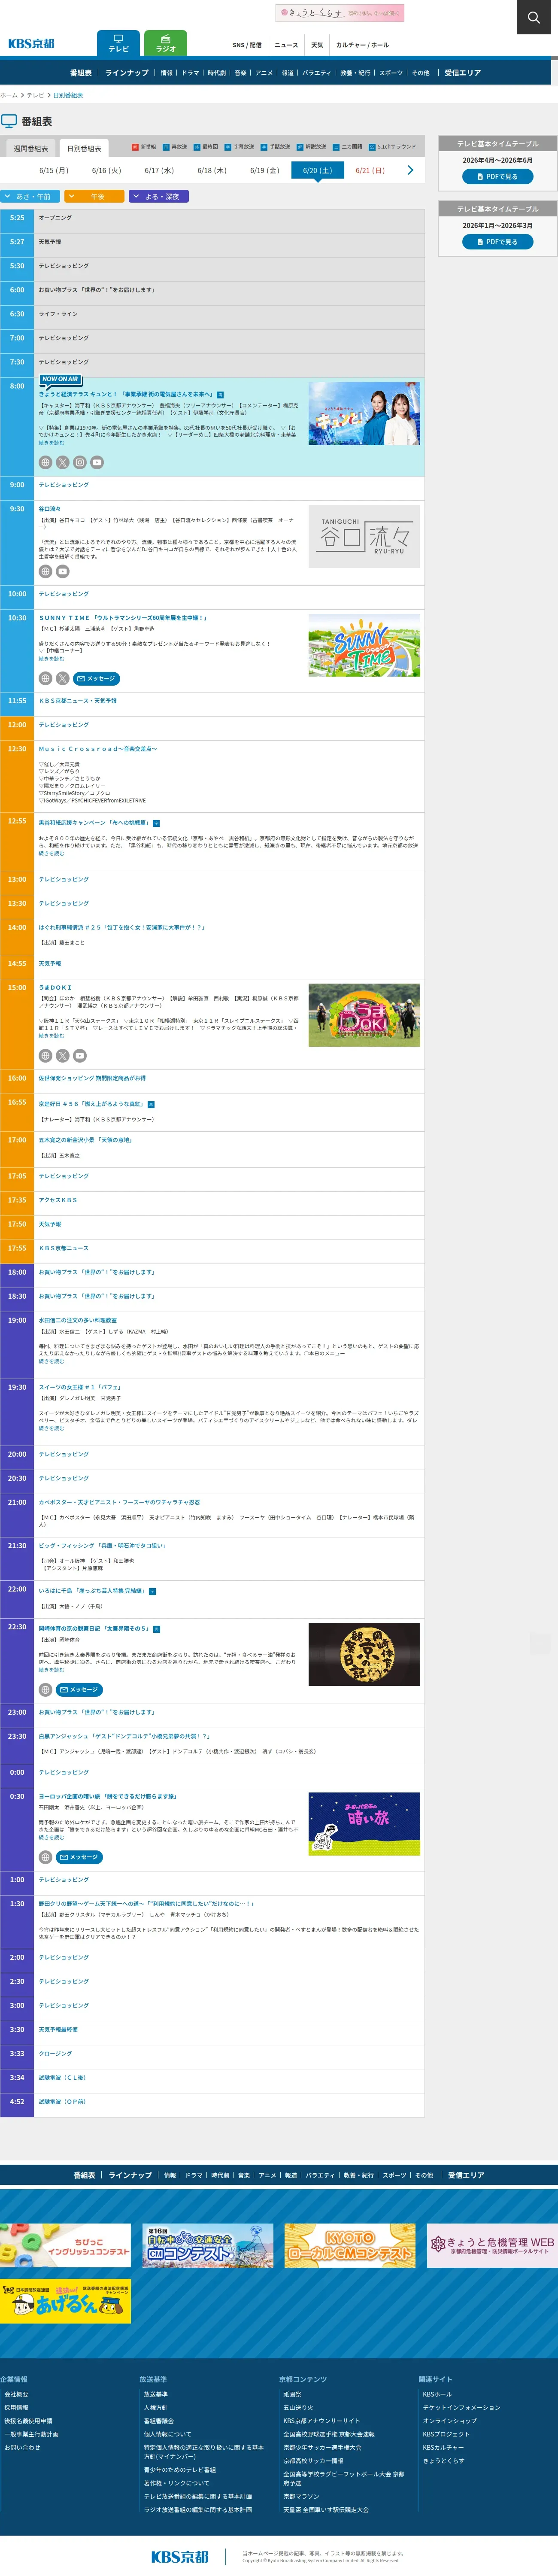Image resolution: width=558 pixels, height=2576 pixels.
Task: Send メッセージ to ヨーロッパ企画の暗い旅
Action: [79, 1857]
